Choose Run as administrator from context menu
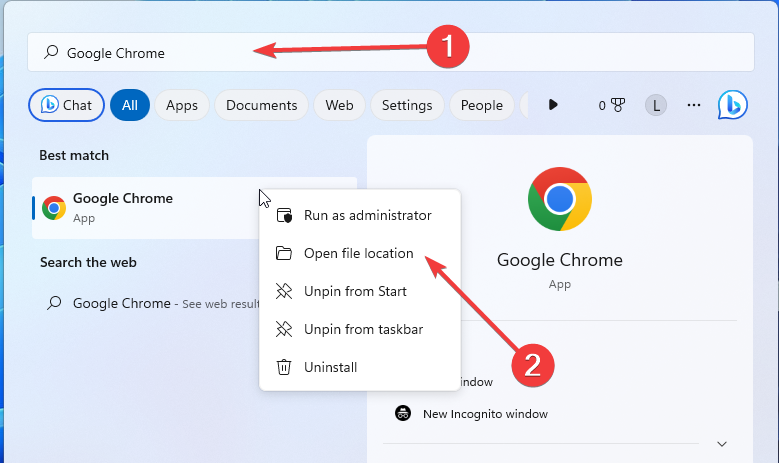Viewport: 779px width, 463px height. pyautogui.click(x=360, y=215)
